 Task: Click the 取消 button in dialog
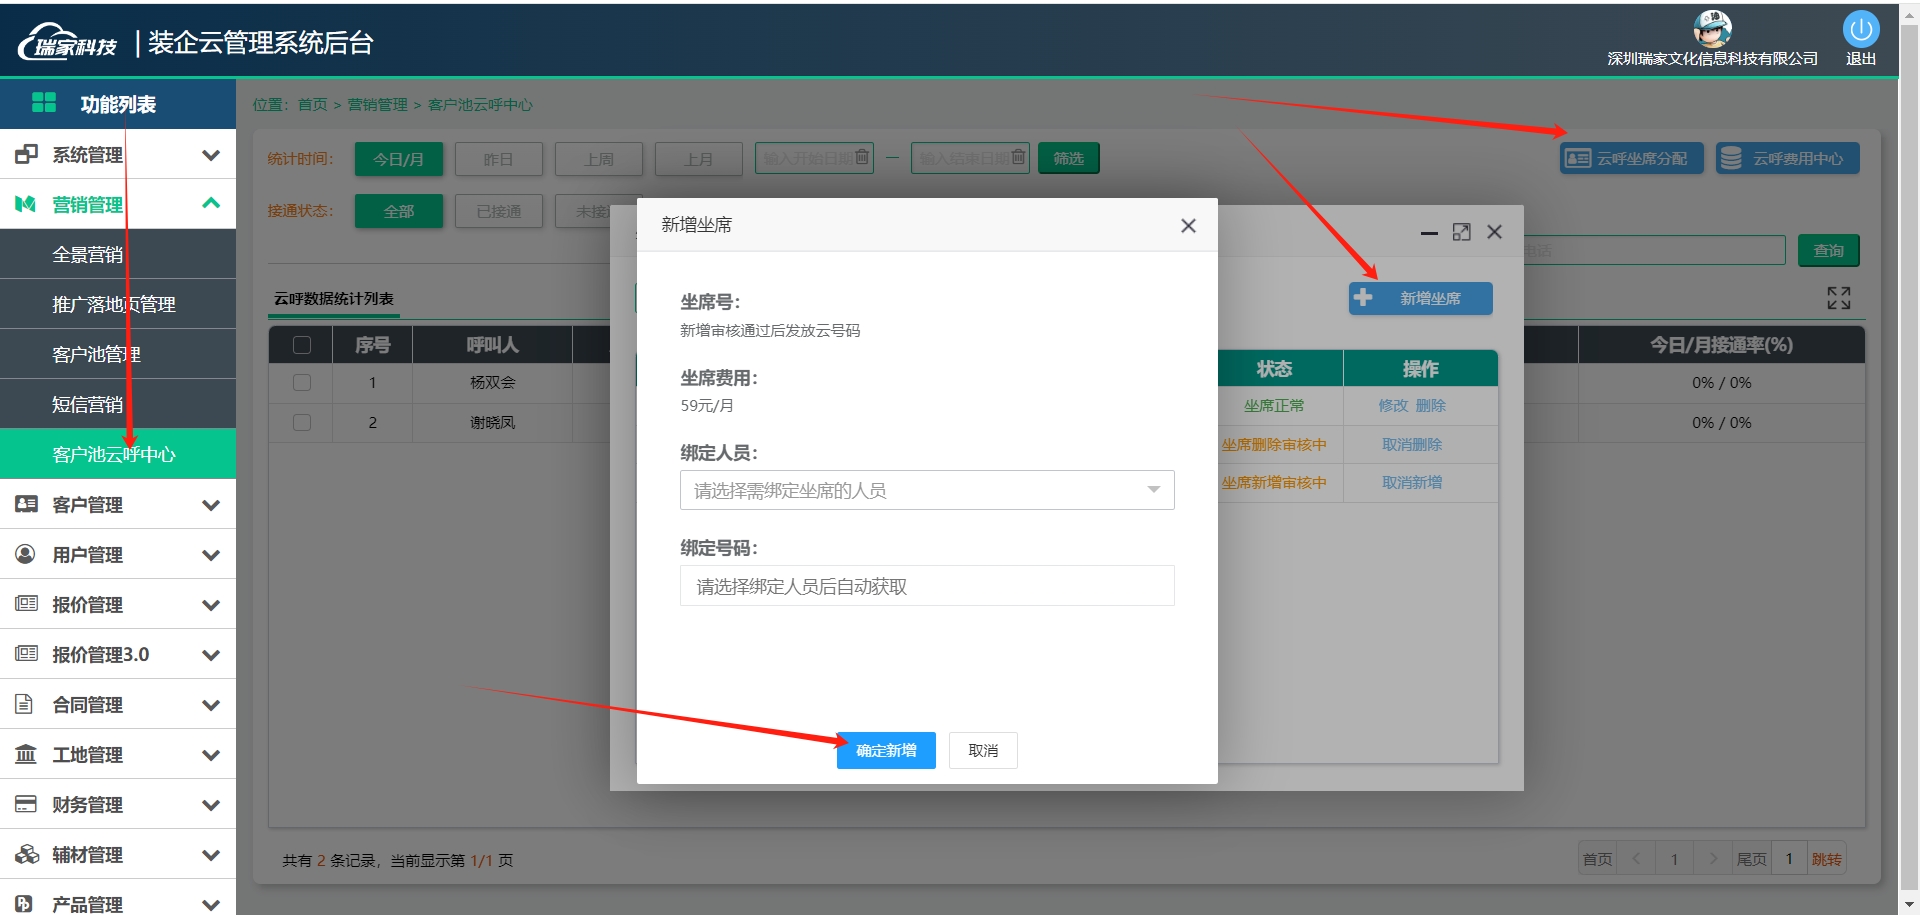(982, 751)
